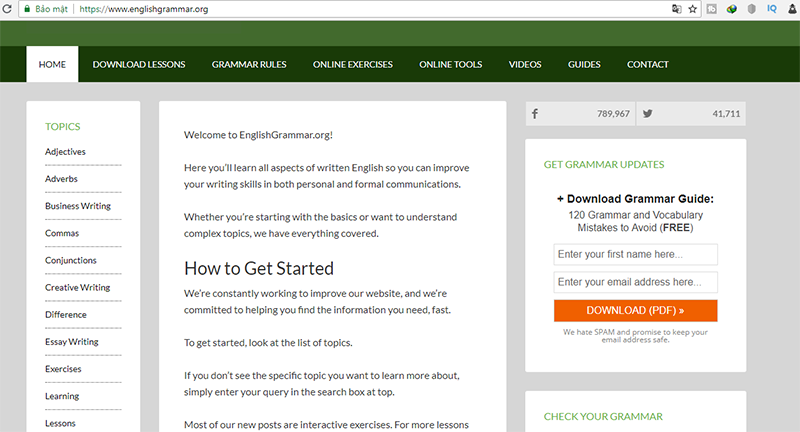Go to the GUIDES page
Viewport: 800px width, 432px height.
(584, 64)
